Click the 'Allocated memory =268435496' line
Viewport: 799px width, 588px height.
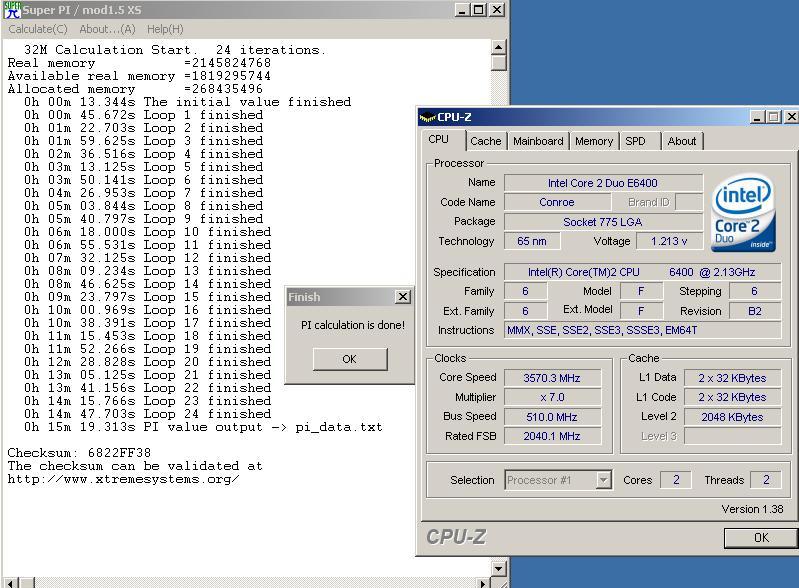pos(135,89)
